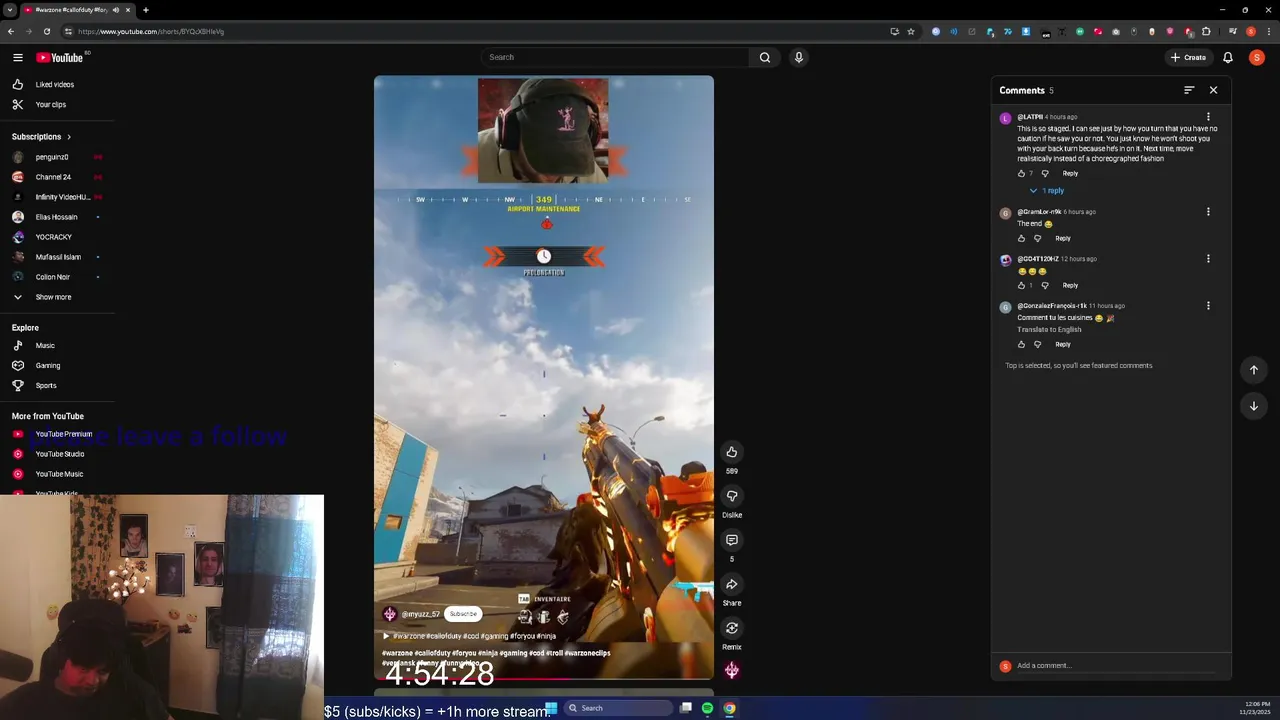Viewport: 1280px width, 720px height.
Task: Open Chrome three-dot menu
Action: pos(1268,31)
